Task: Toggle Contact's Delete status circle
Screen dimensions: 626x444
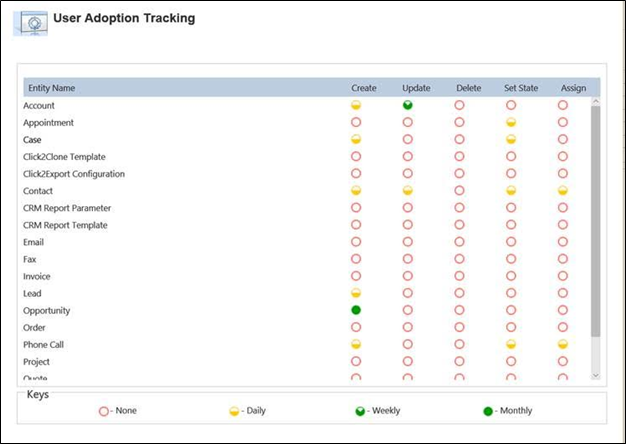Action: pos(460,190)
